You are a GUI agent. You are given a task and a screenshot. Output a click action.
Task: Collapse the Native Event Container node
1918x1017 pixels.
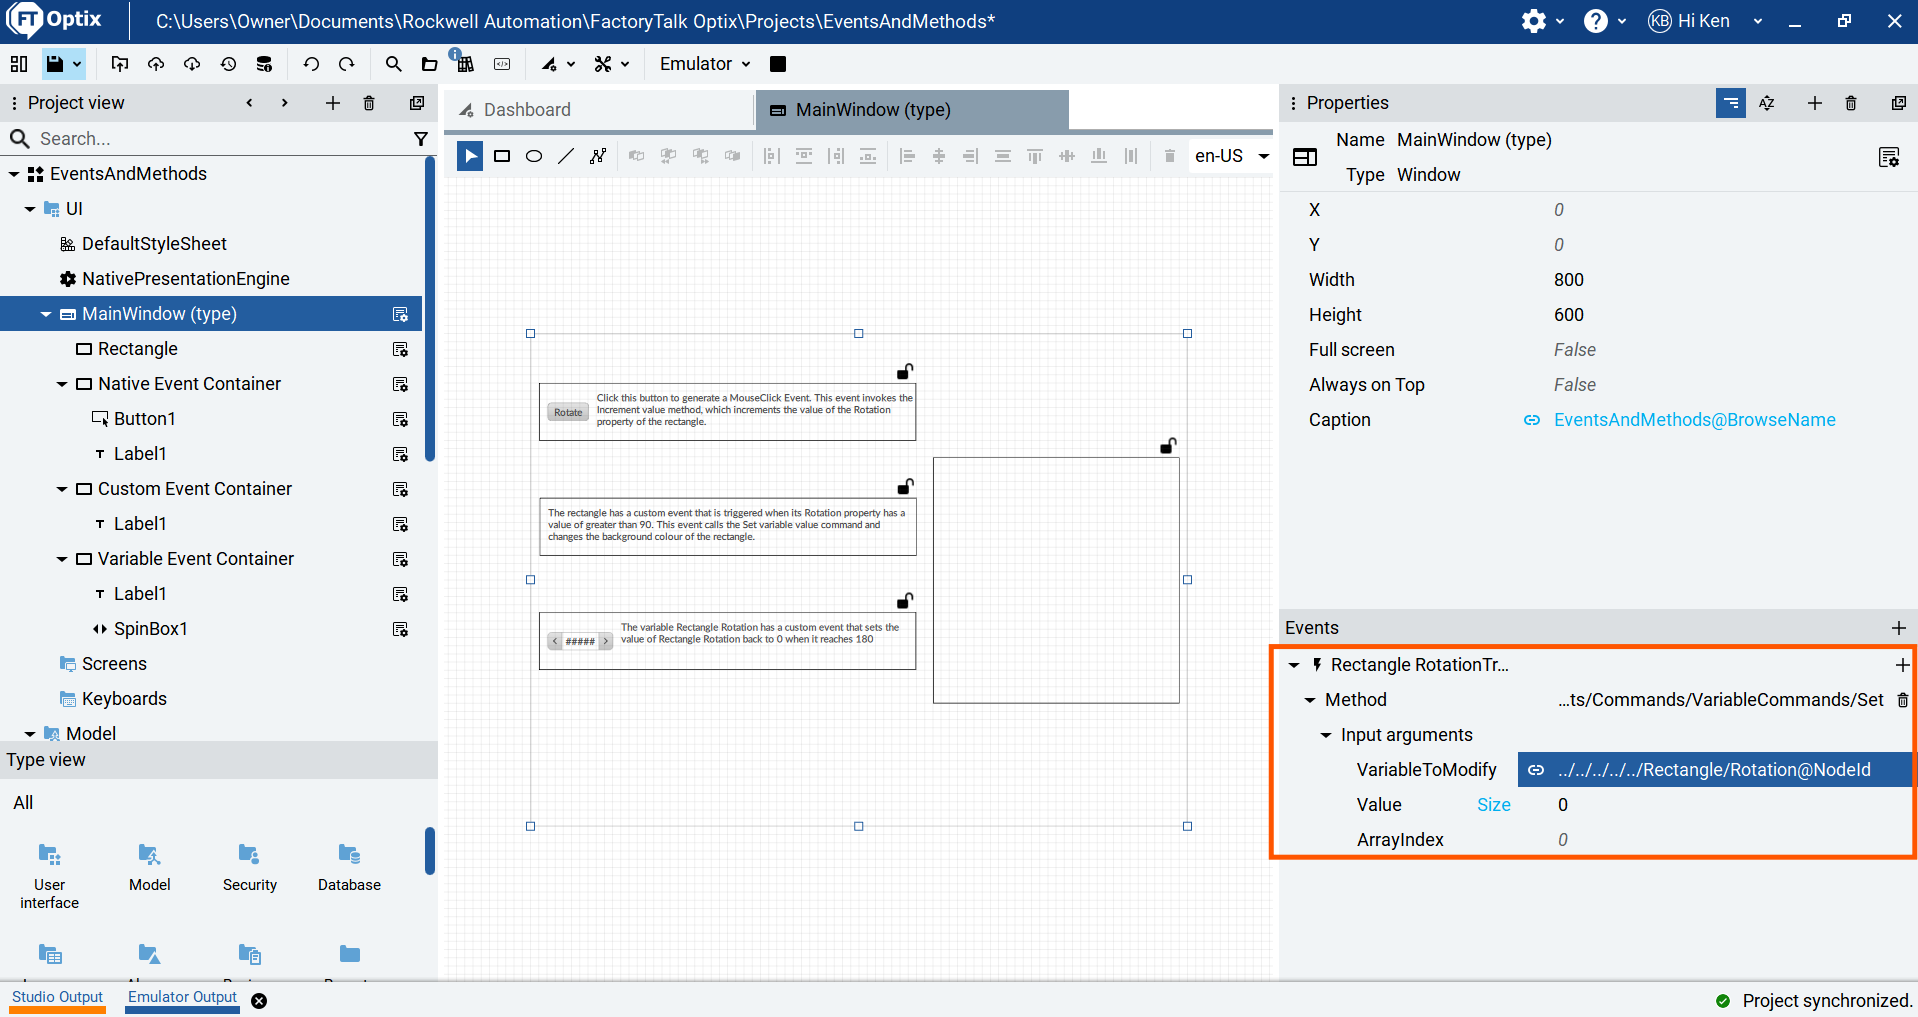tap(62, 384)
